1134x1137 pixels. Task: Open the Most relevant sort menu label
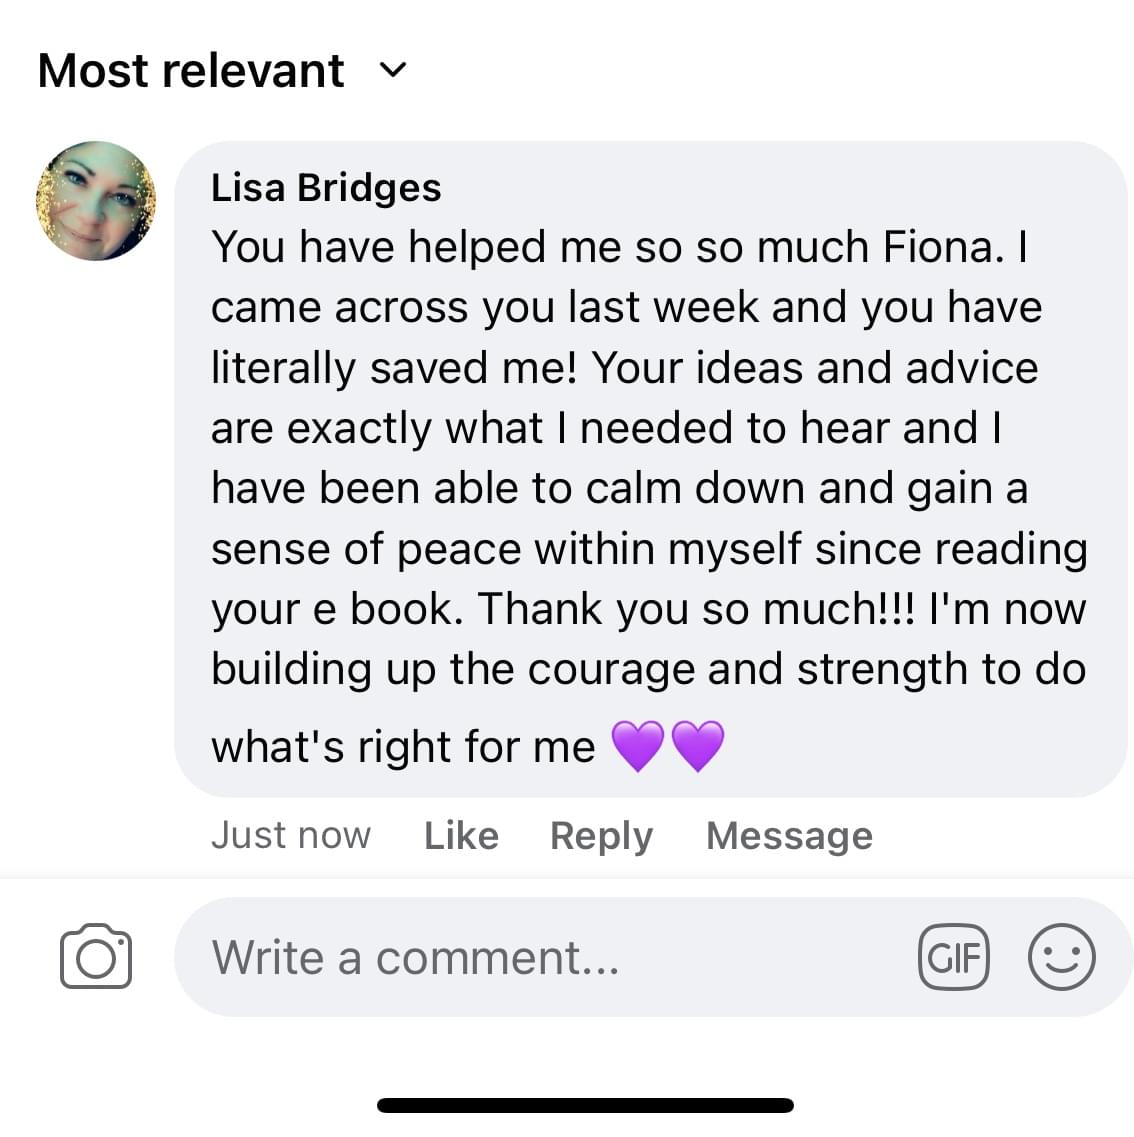(x=191, y=70)
